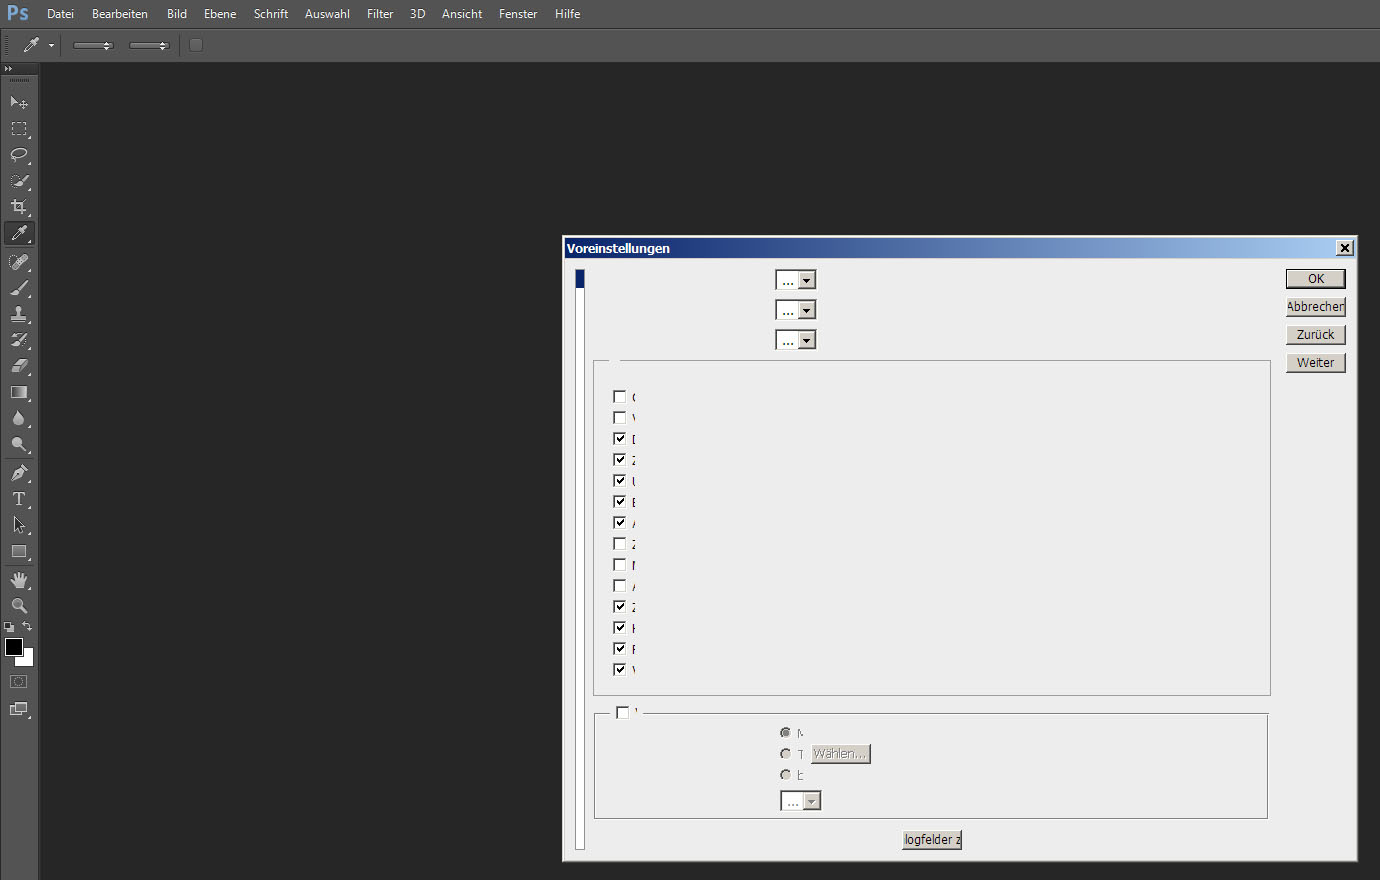1380x880 pixels.
Task: Select the Rectangular Marquee tool
Action: tap(19, 129)
